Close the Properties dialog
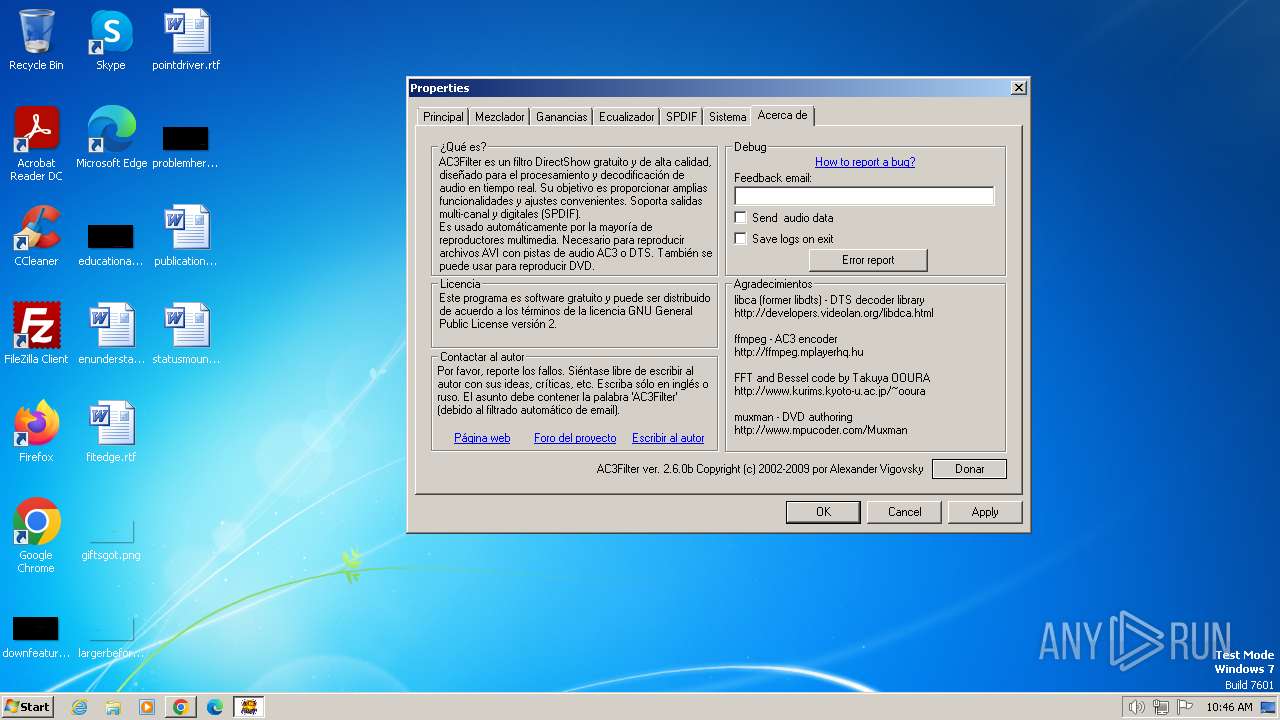Viewport: 1280px width, 720px height. [1018, 88]
